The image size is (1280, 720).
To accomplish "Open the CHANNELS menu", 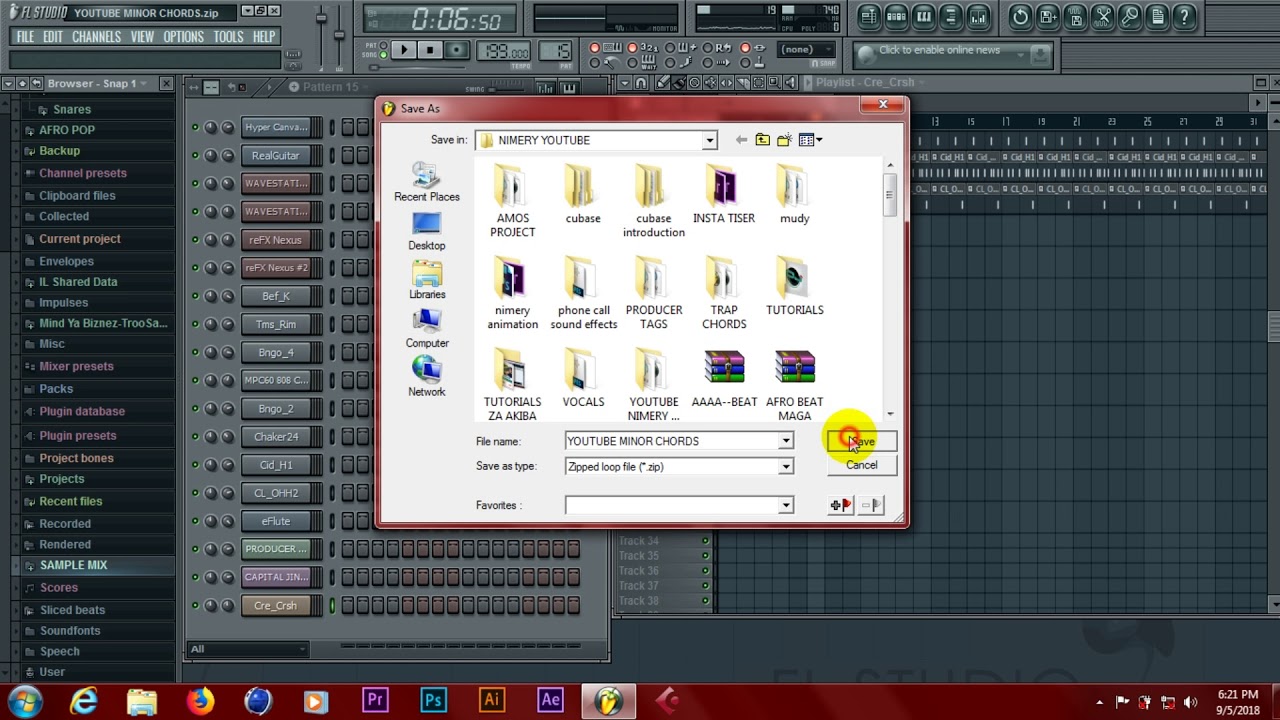I will tap(97, 37).
